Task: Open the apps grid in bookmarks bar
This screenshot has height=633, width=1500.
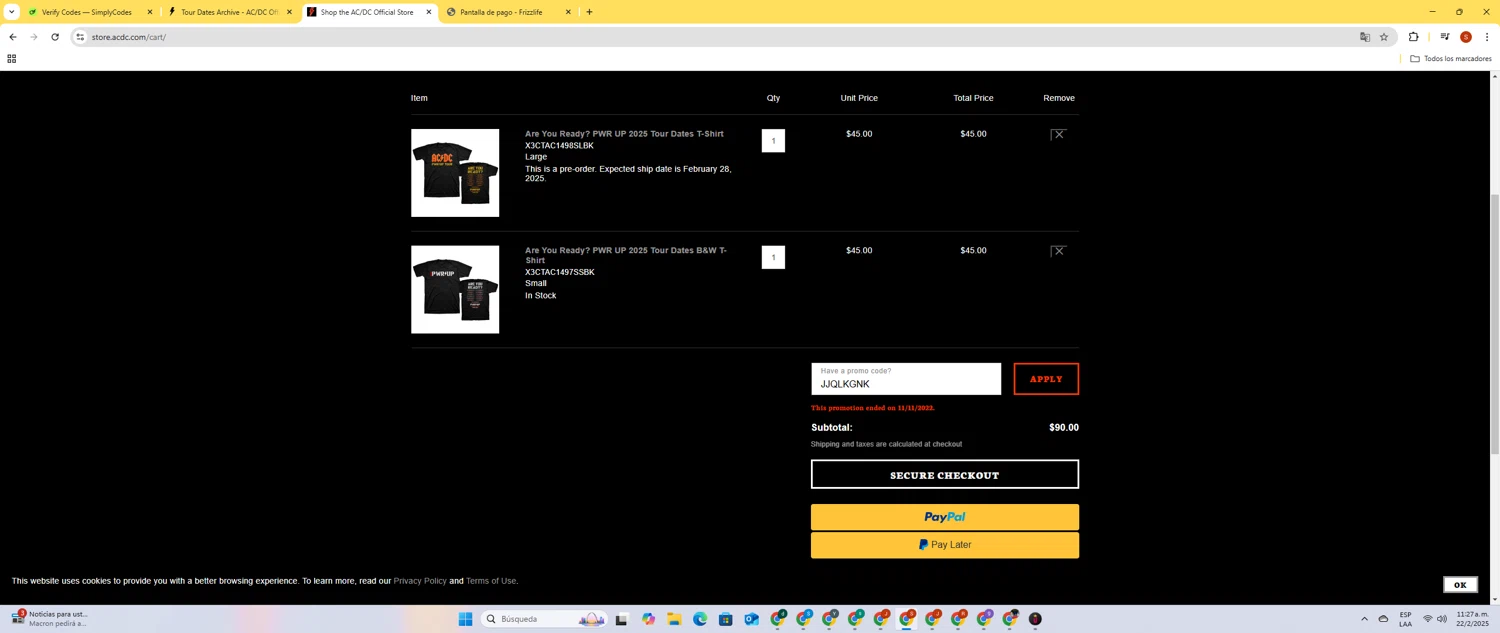Action: click(x=12, y=59)
